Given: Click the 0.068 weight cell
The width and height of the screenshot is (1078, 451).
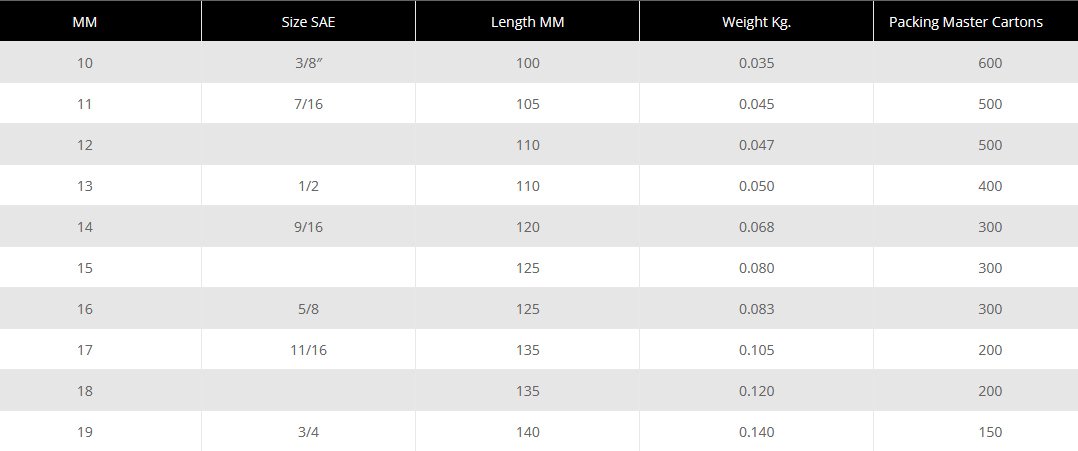Looking at the screenshot, I should (756, 227).
